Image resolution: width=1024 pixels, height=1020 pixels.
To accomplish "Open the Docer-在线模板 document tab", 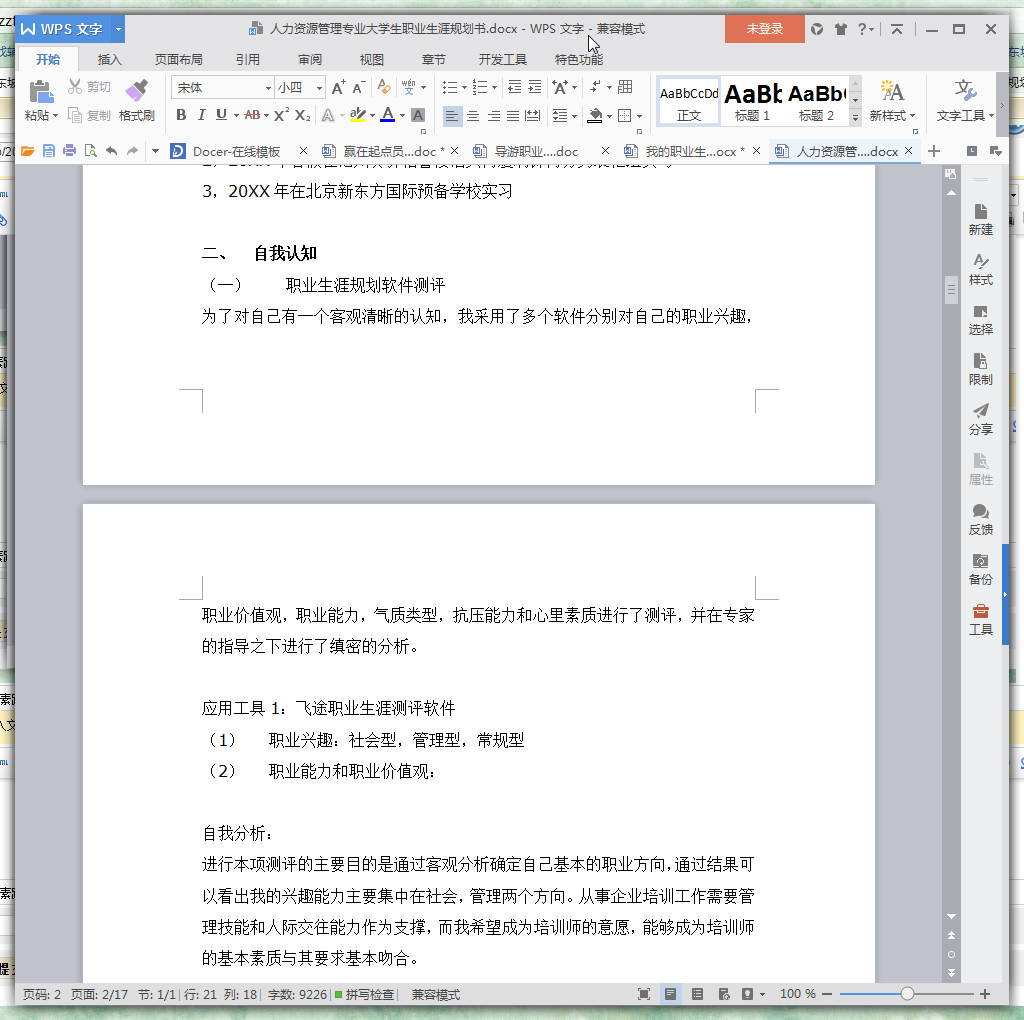I will (238, 151).
